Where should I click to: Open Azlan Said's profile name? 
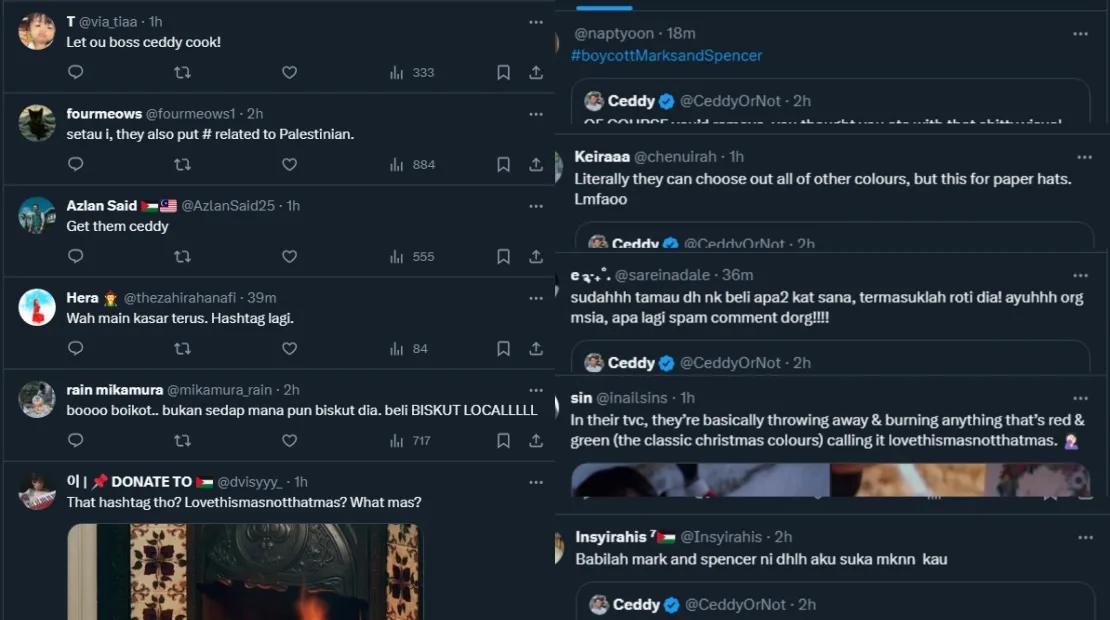click(x=101, y=205)
